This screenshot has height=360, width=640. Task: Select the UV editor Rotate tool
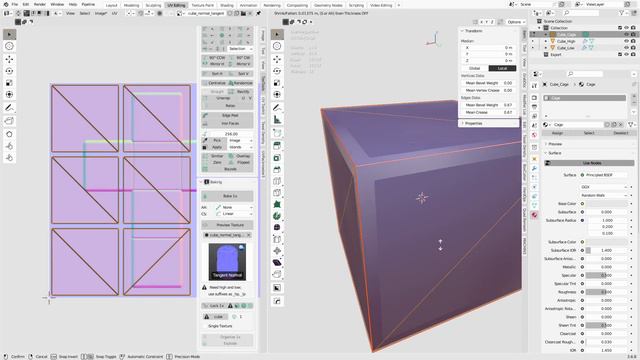coord(9,71)
